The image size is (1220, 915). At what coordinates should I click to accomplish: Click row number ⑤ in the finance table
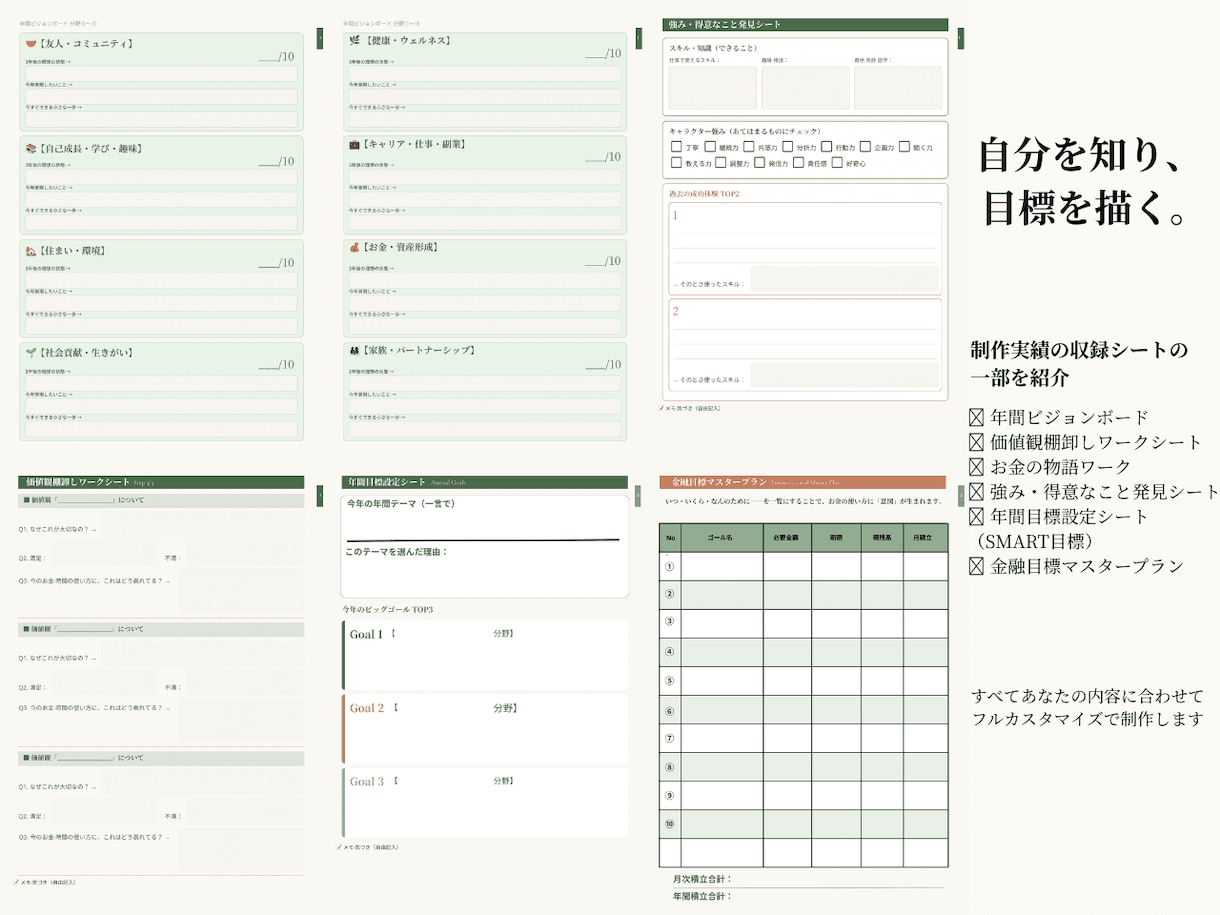click(x=670, y=681)
